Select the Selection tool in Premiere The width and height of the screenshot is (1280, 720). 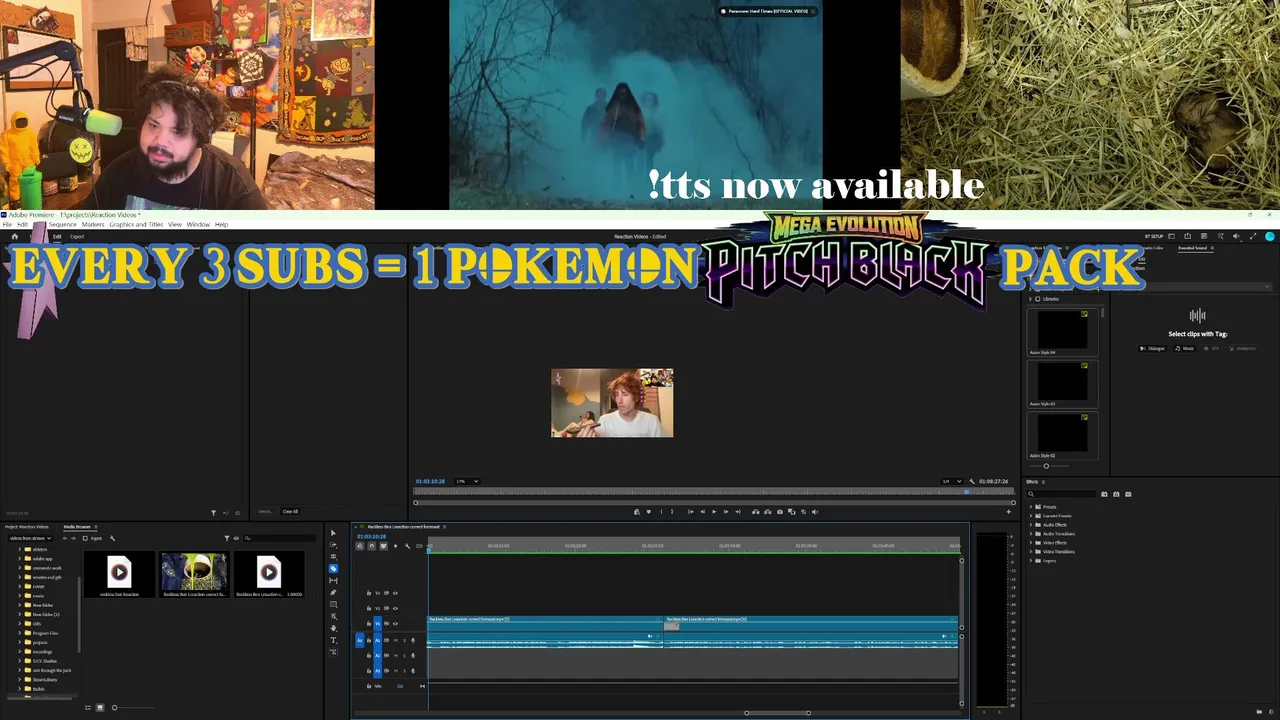pyautogui.click(x=333, y=533)
